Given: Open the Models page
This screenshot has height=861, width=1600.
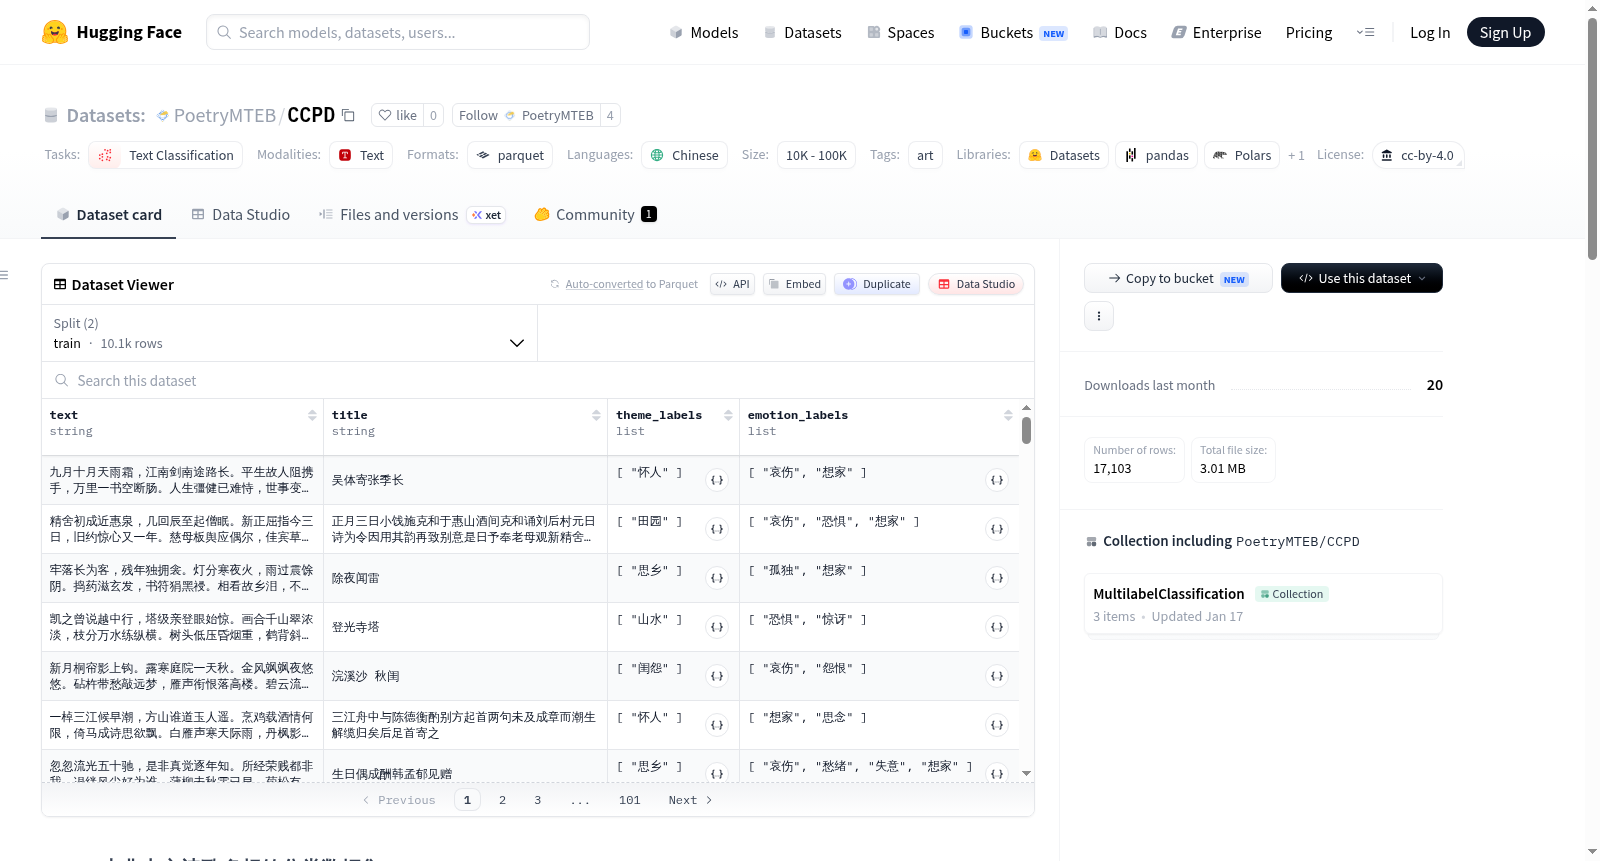Looking at the screenshot, I should click(x=704, y=32).
